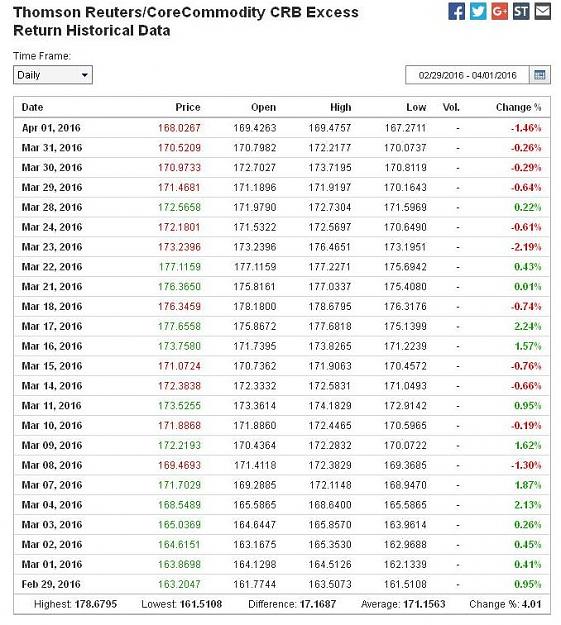Sort by the Open column header
This screenshot has width=561, height=625.
[x=263, y=107]
